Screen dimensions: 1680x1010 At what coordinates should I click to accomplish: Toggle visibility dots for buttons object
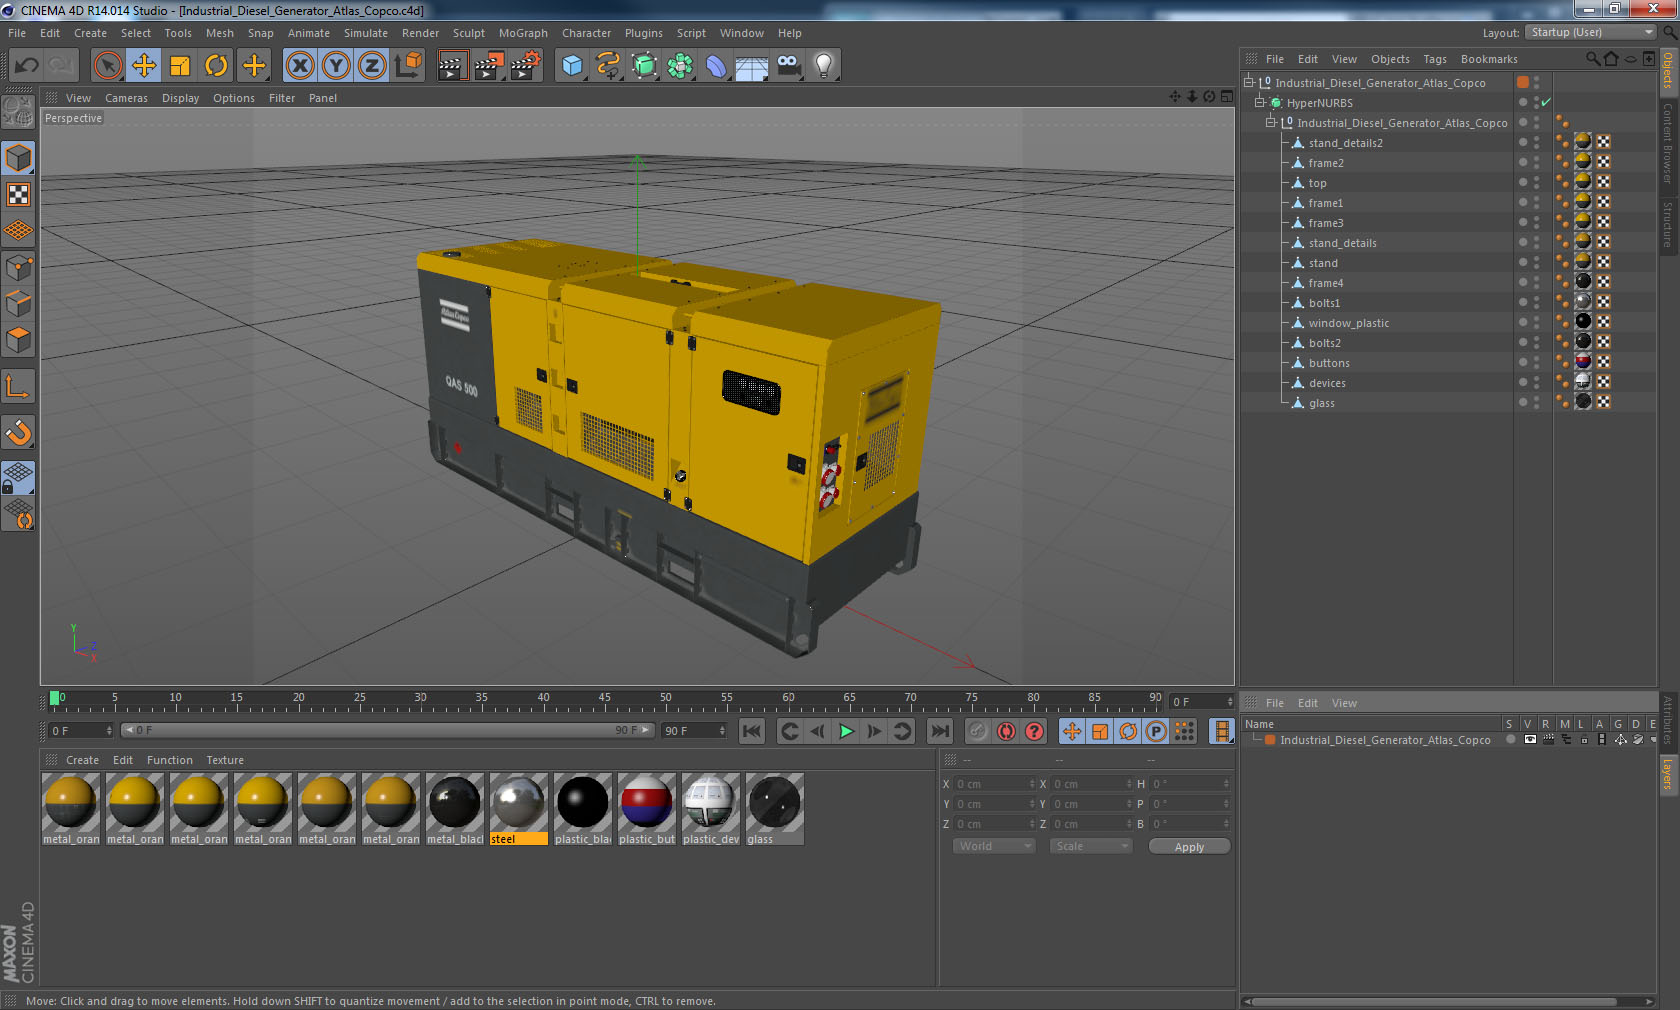[x=1536, y=362]
